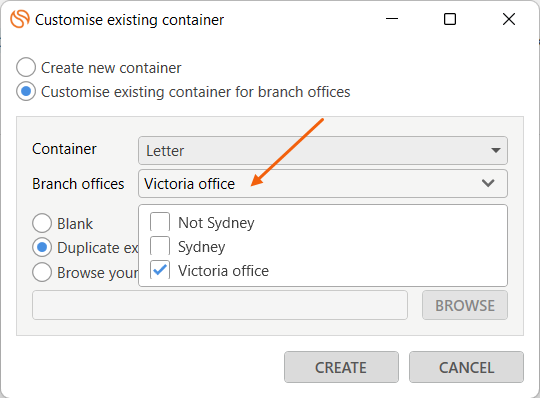Image resolution: width=540 pixels, height=398 pixels.
Task: Minimize the Customise existing container dialog
Action: click(x=392, y=19)
